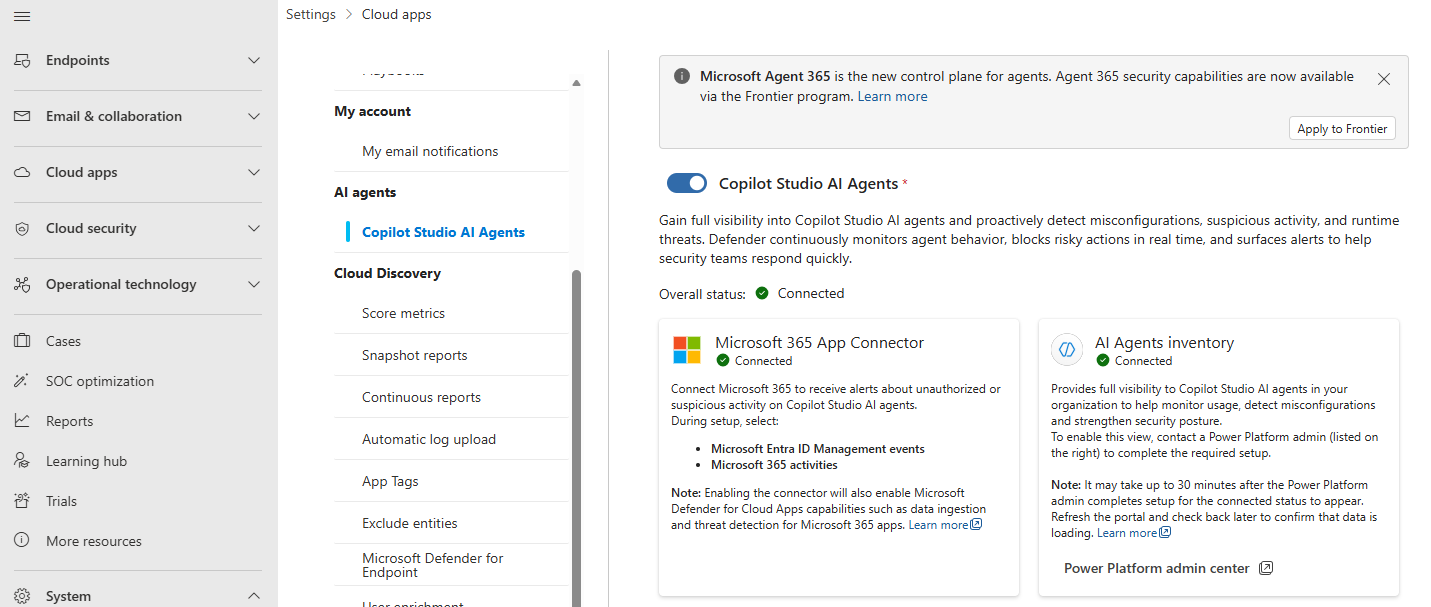Screen dimensions: 1431x607
Task: Open SOC optimization wand icon
Action: pyautogui.click(x=22, y=381)
